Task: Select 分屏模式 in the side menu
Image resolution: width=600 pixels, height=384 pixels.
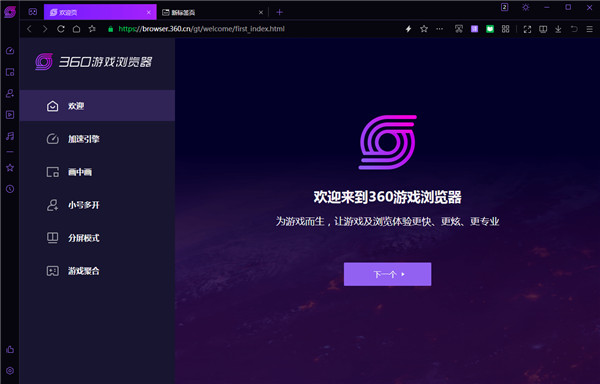Action: click(x=97, y=238)
